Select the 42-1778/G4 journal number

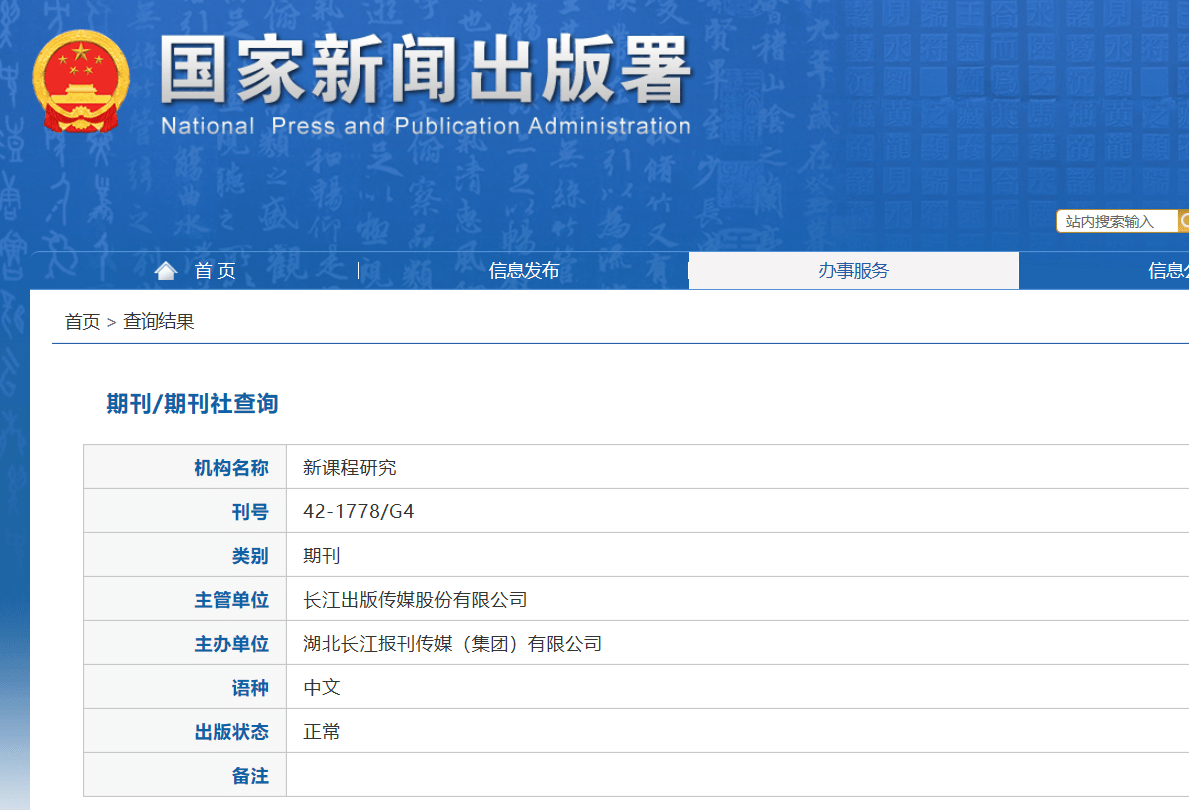359,512
